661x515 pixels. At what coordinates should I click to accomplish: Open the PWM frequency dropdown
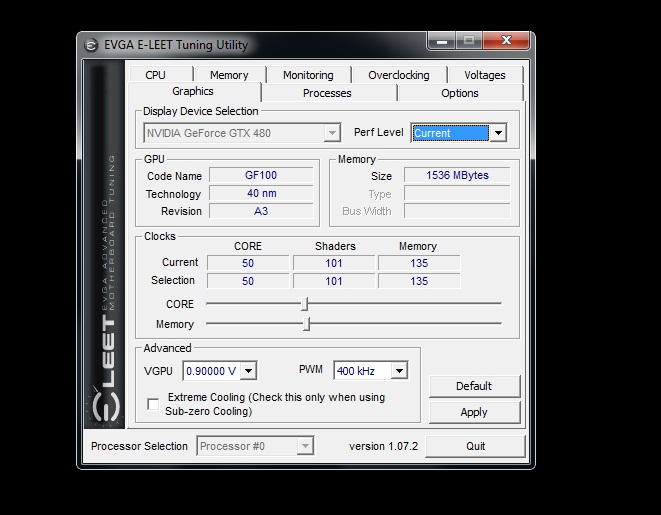398,371
